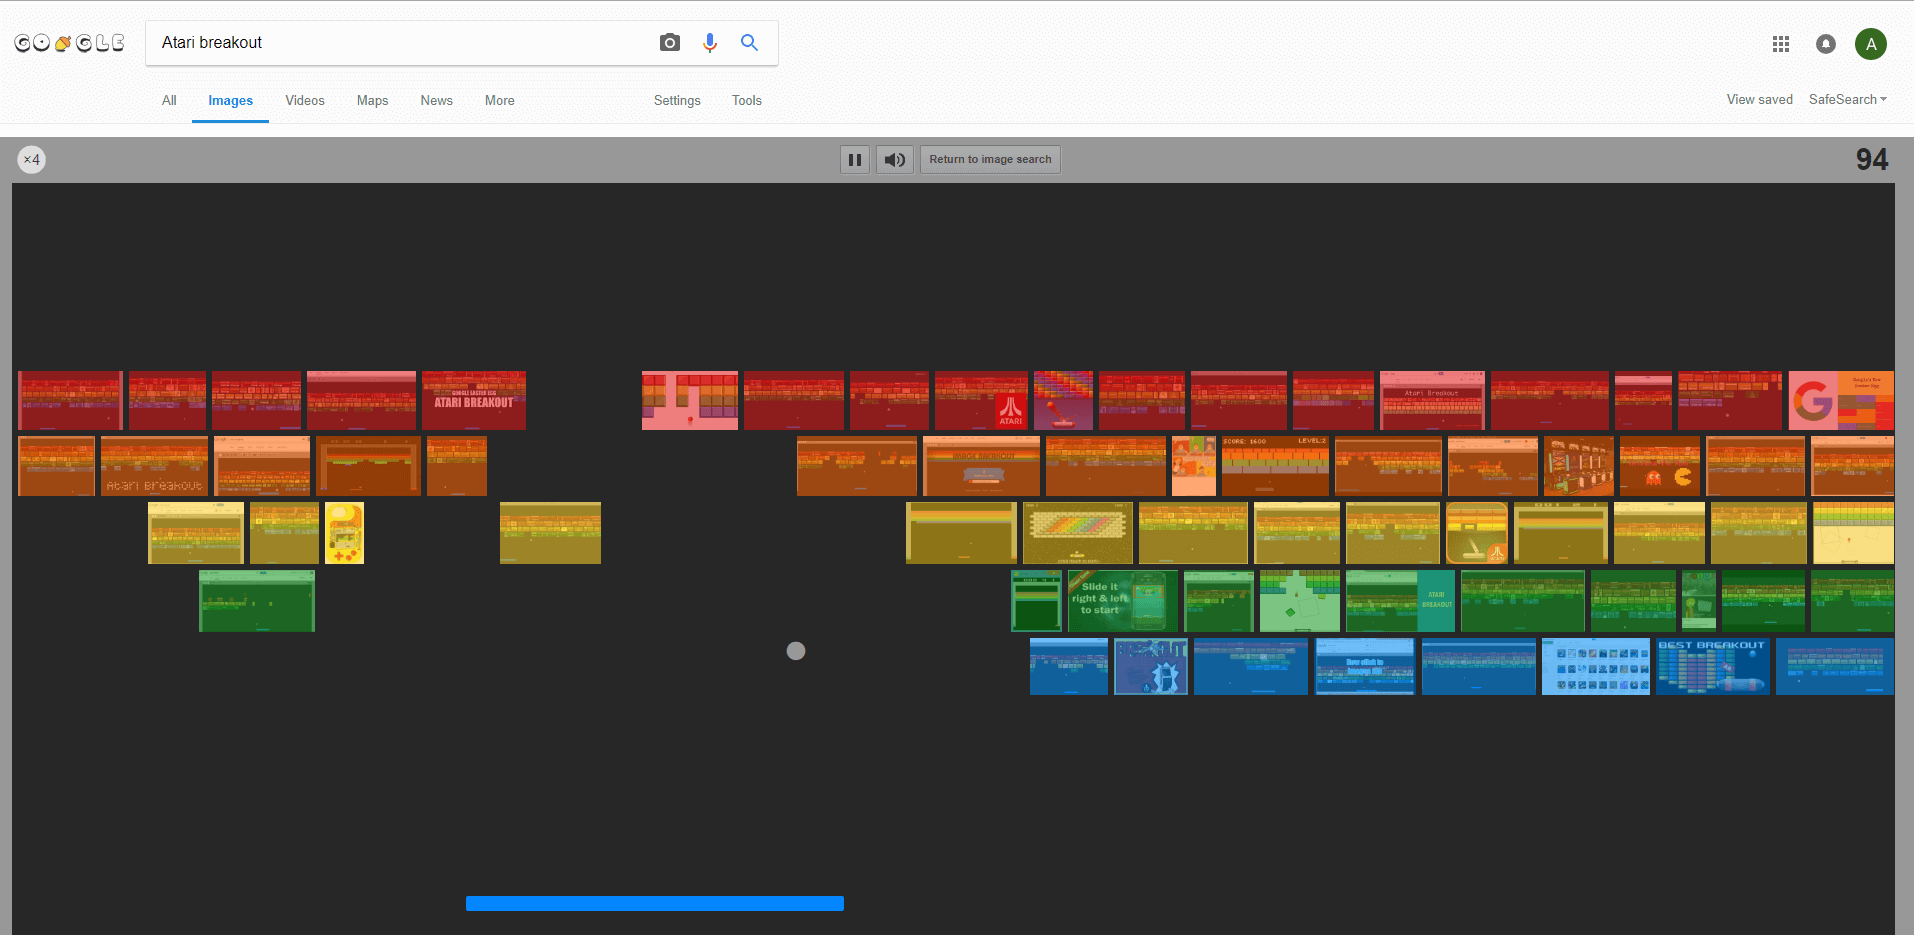Open the Settings menu
This screenshot has height=935, width=1914.
[x=677, y=101]
